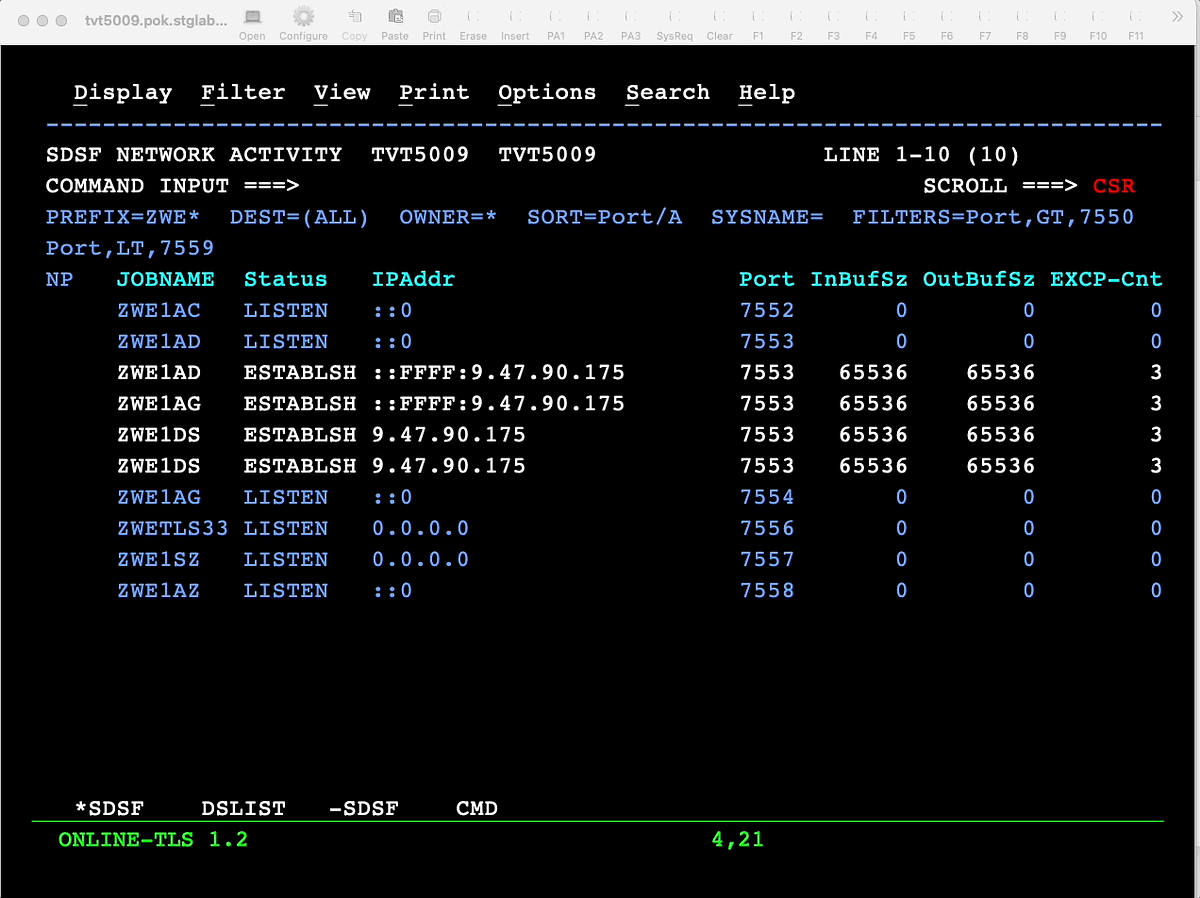Click the IPAddr column header

(x=413, y=280)
